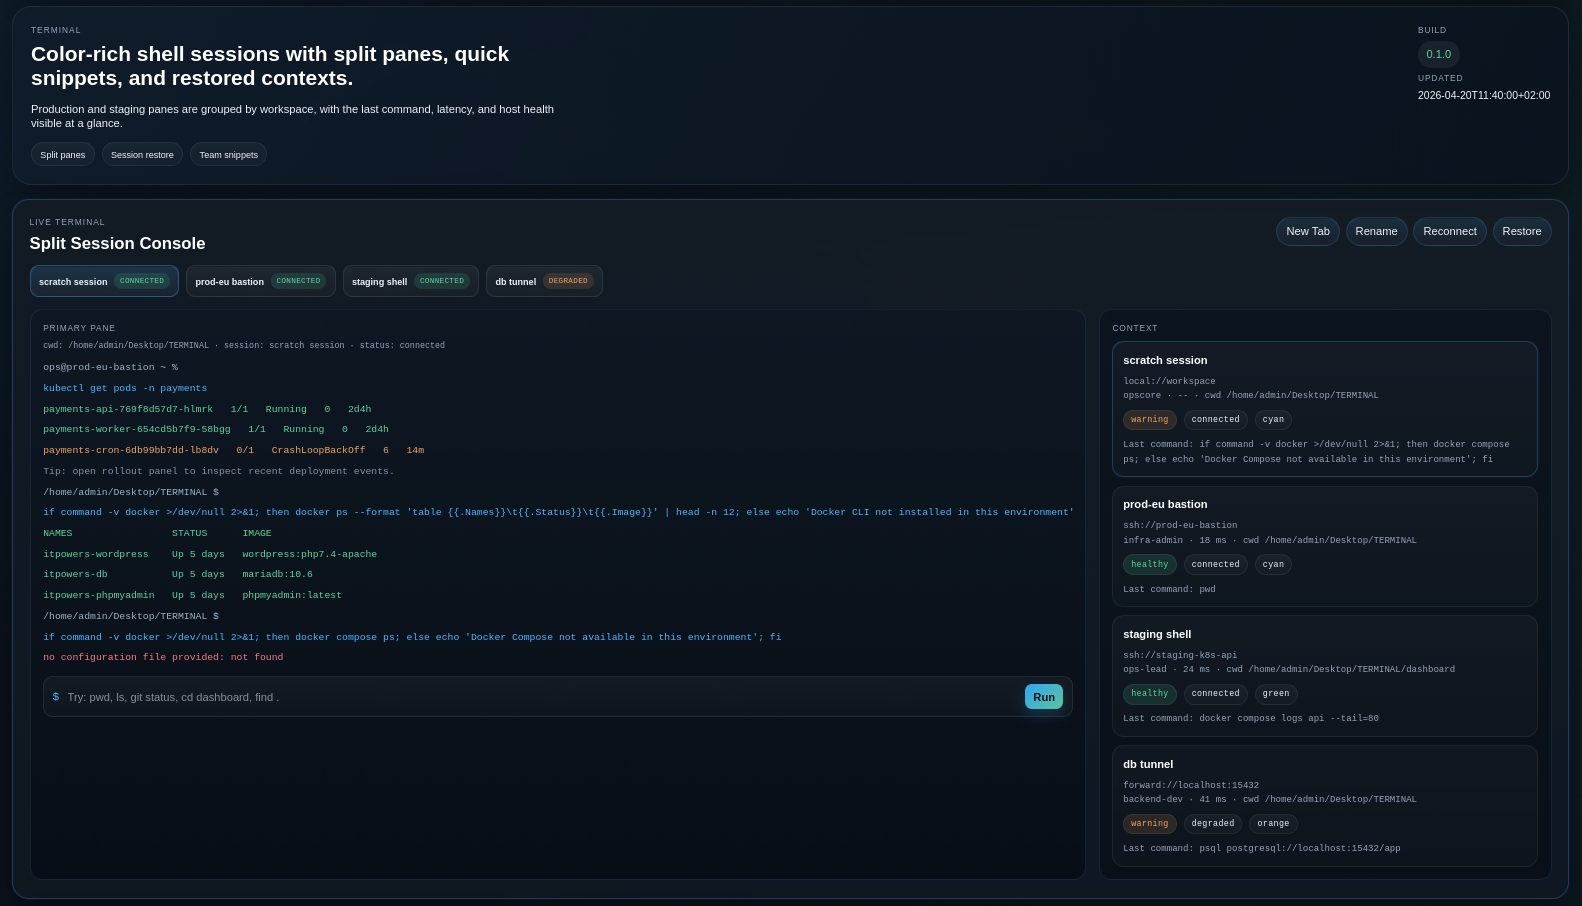Click the payments-api-769f8d57d7-hlmrk row
Viewport: 1582px width, 906px height.
(207, 409)
